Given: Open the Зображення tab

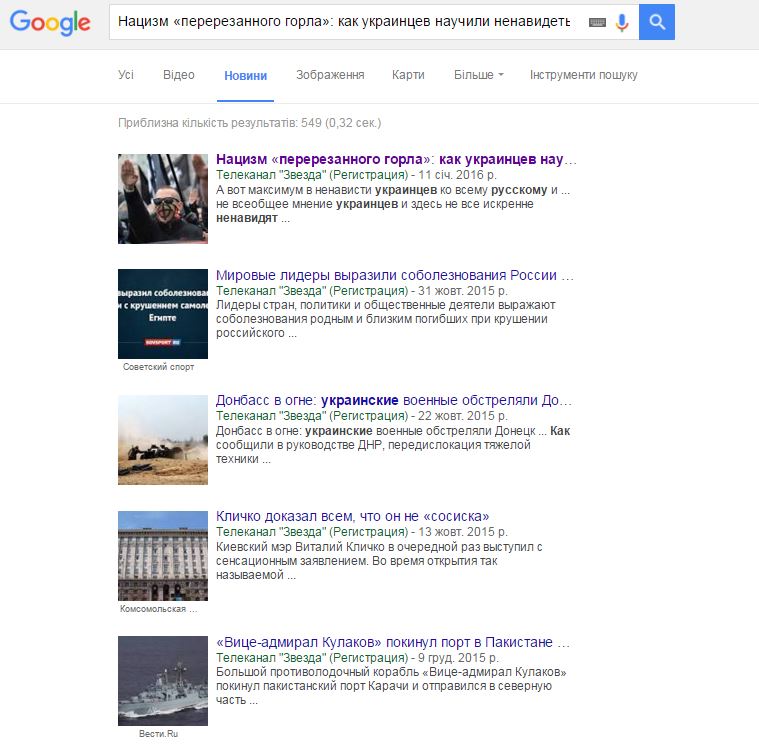Looking at the screenshot, I should click(x=330, y=75).
